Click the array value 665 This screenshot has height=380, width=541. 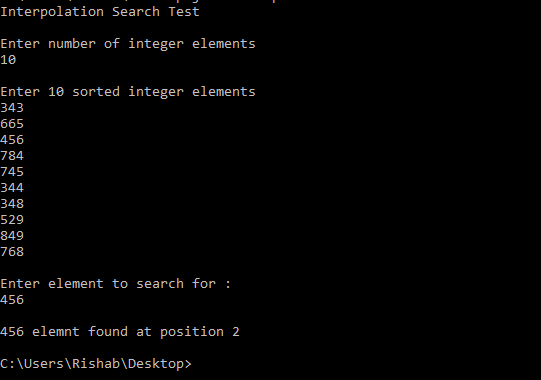tap(12, 124)
